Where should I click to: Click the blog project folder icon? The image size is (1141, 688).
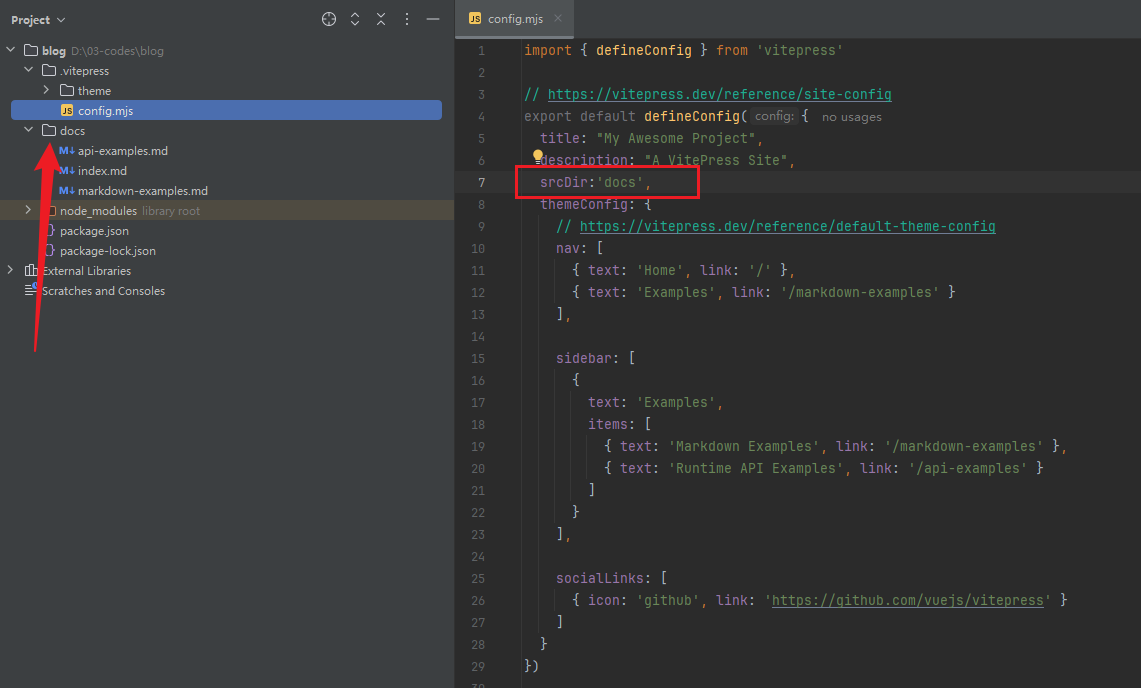point(31,50)
